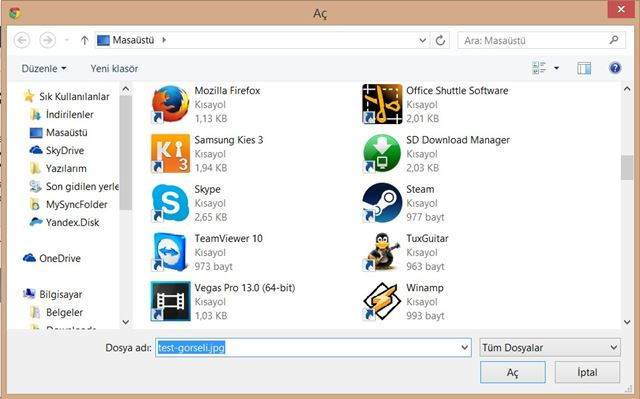640x399 pixels.
Task: Toggle the preview pane icon
Action: (x=584, y=68)
